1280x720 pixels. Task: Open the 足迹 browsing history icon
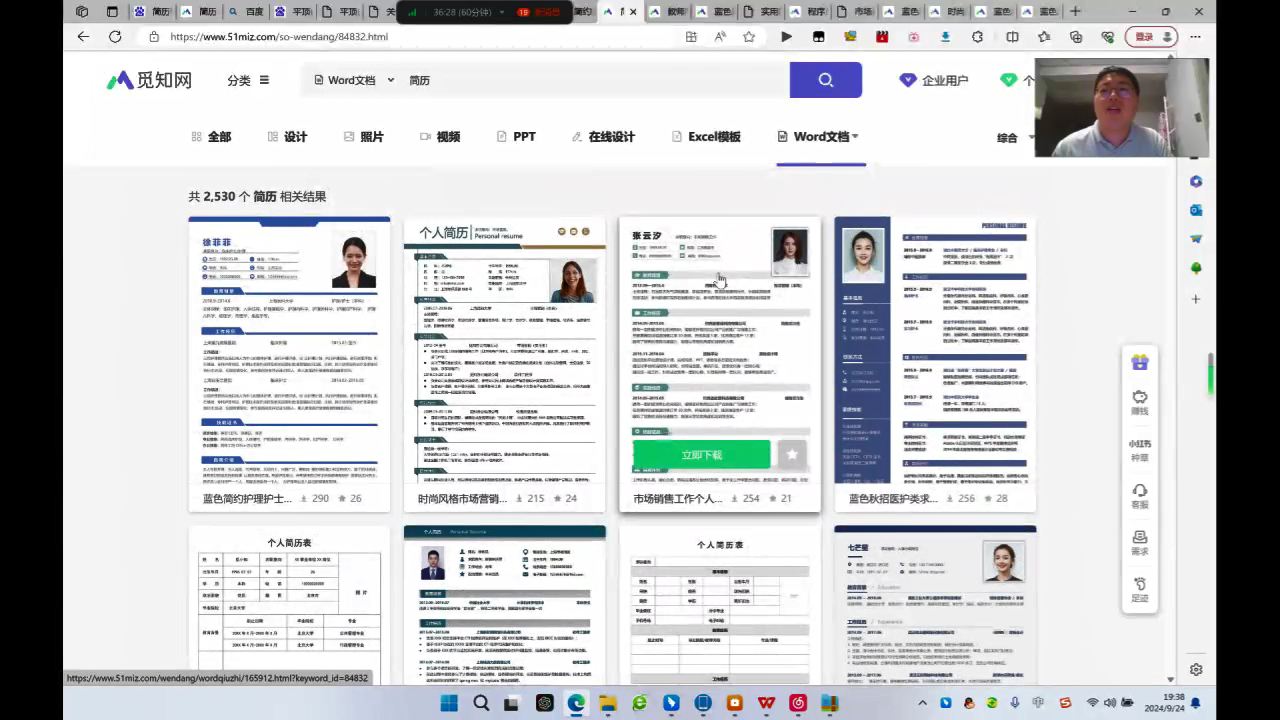pyautogui.click(x=1139, y=590)
